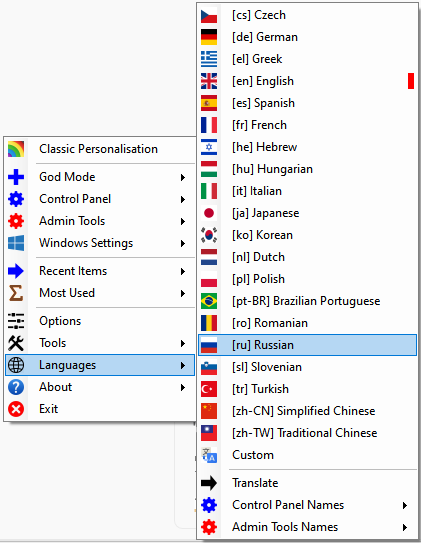Expand the Recent Items submenu arrow
This screenshot has width=421, height=543.
(x=183, y=271)
